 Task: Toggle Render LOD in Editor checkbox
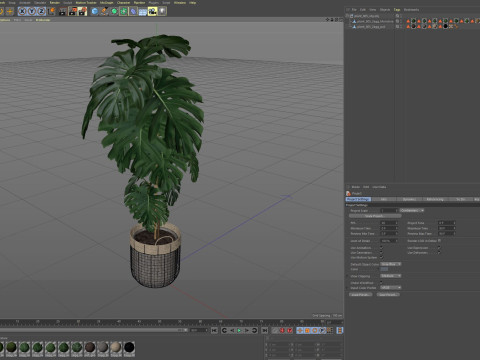pos(439,241)
